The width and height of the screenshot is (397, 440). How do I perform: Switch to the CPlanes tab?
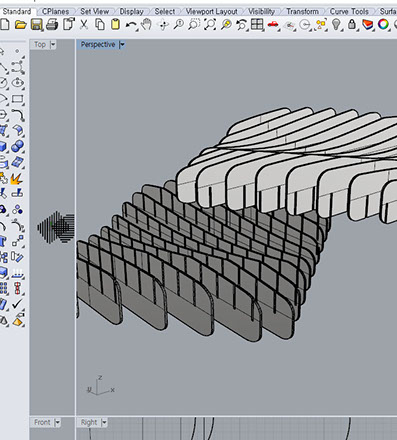tap(55, 11)
